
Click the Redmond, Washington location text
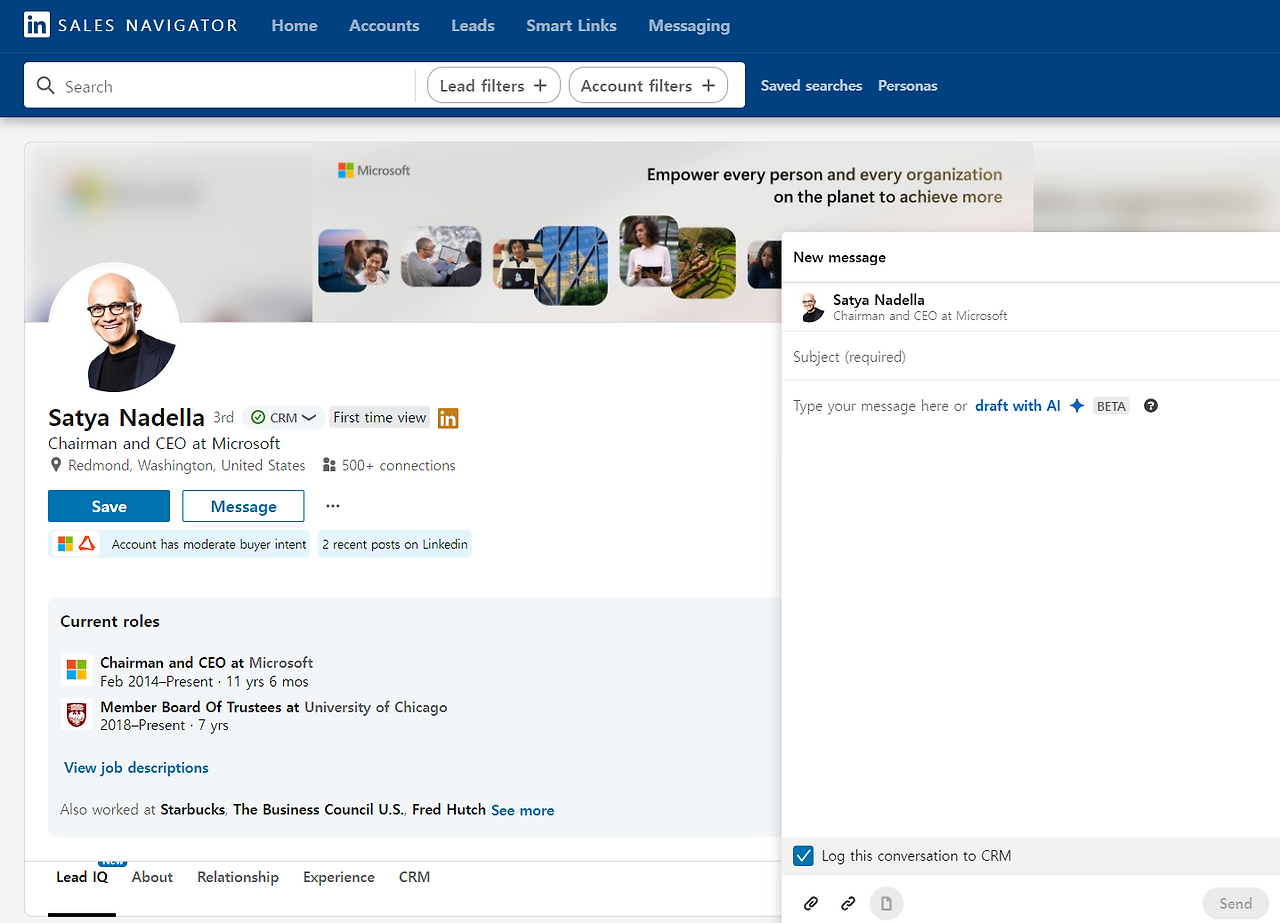point(187,465)
